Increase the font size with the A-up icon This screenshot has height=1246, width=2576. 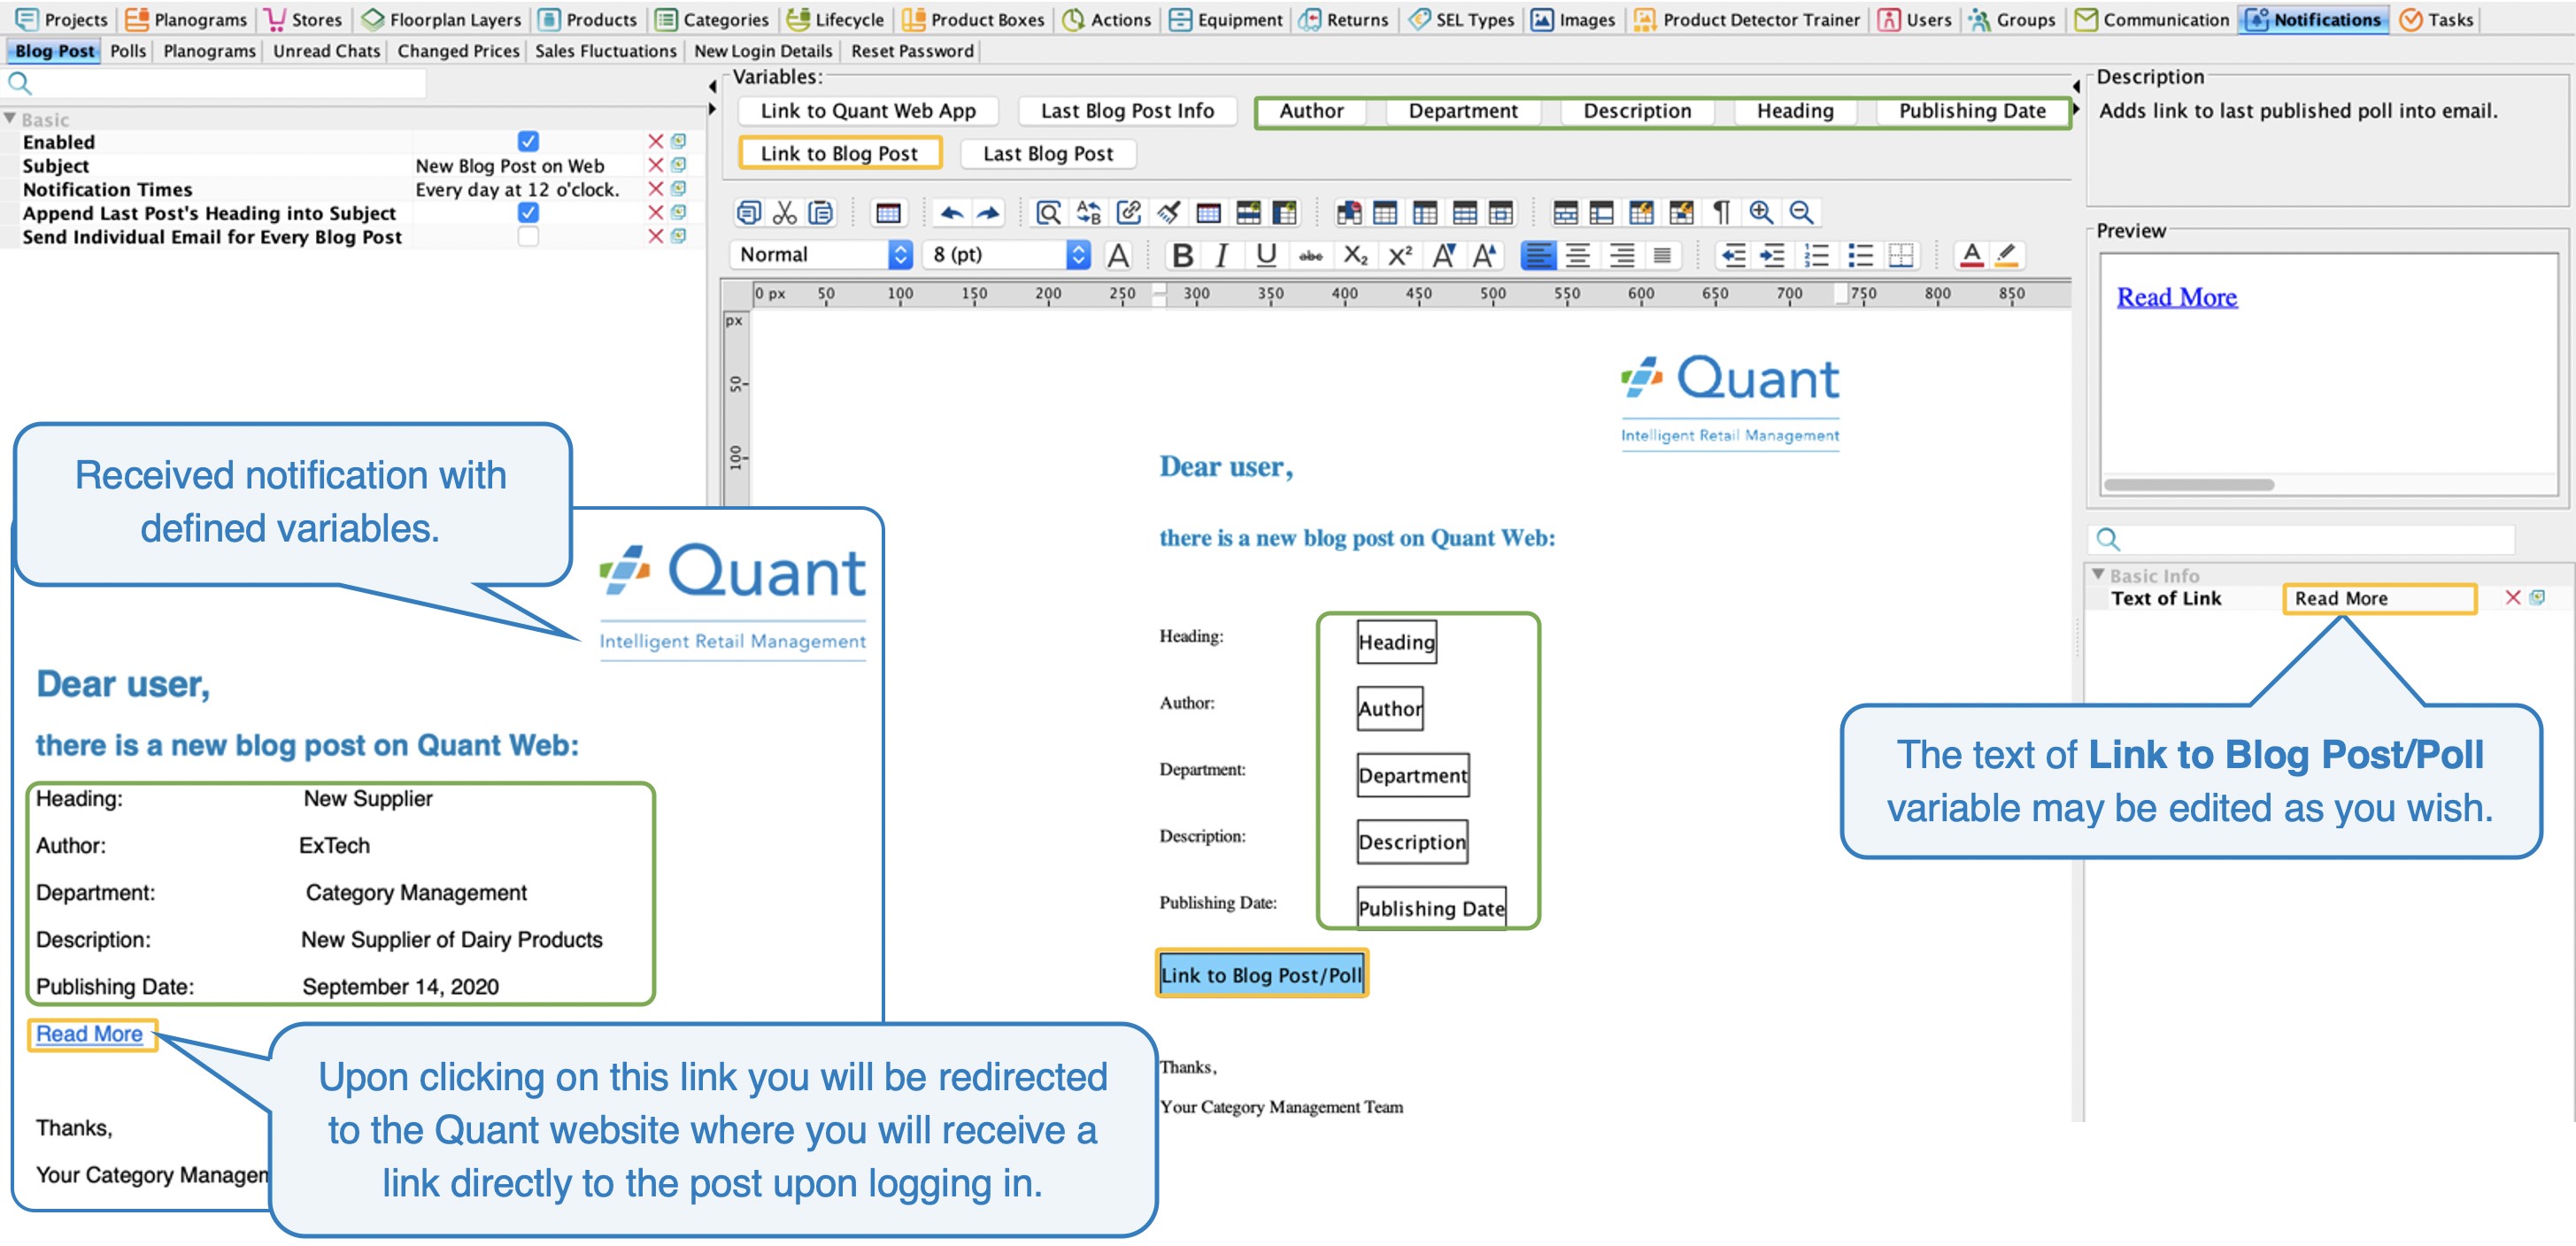1484,256
